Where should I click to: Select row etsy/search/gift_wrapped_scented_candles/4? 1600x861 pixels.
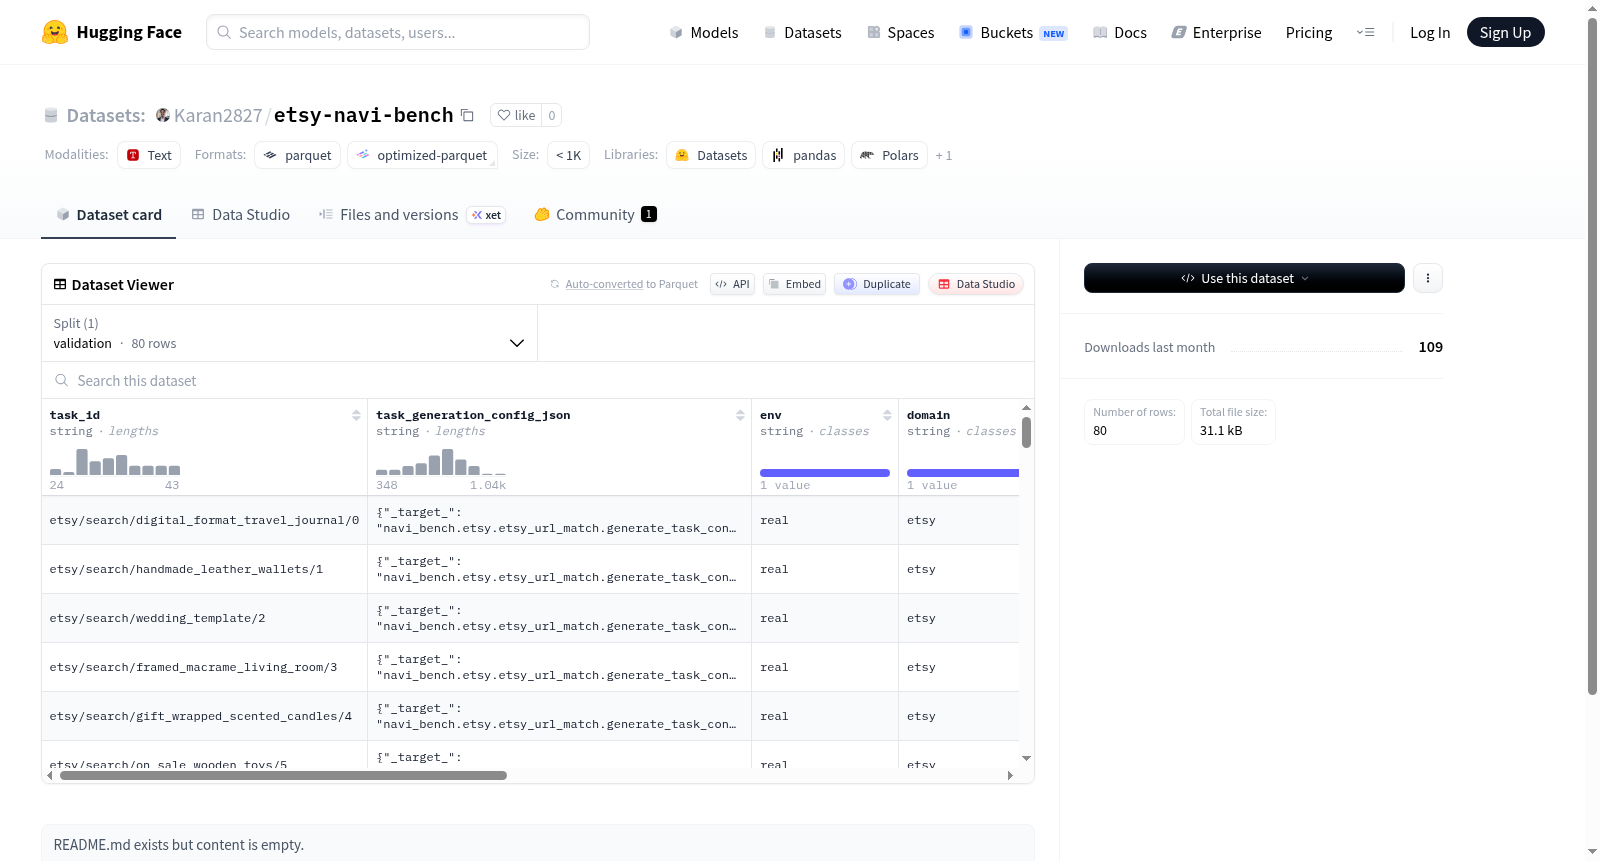click(201, 716)
